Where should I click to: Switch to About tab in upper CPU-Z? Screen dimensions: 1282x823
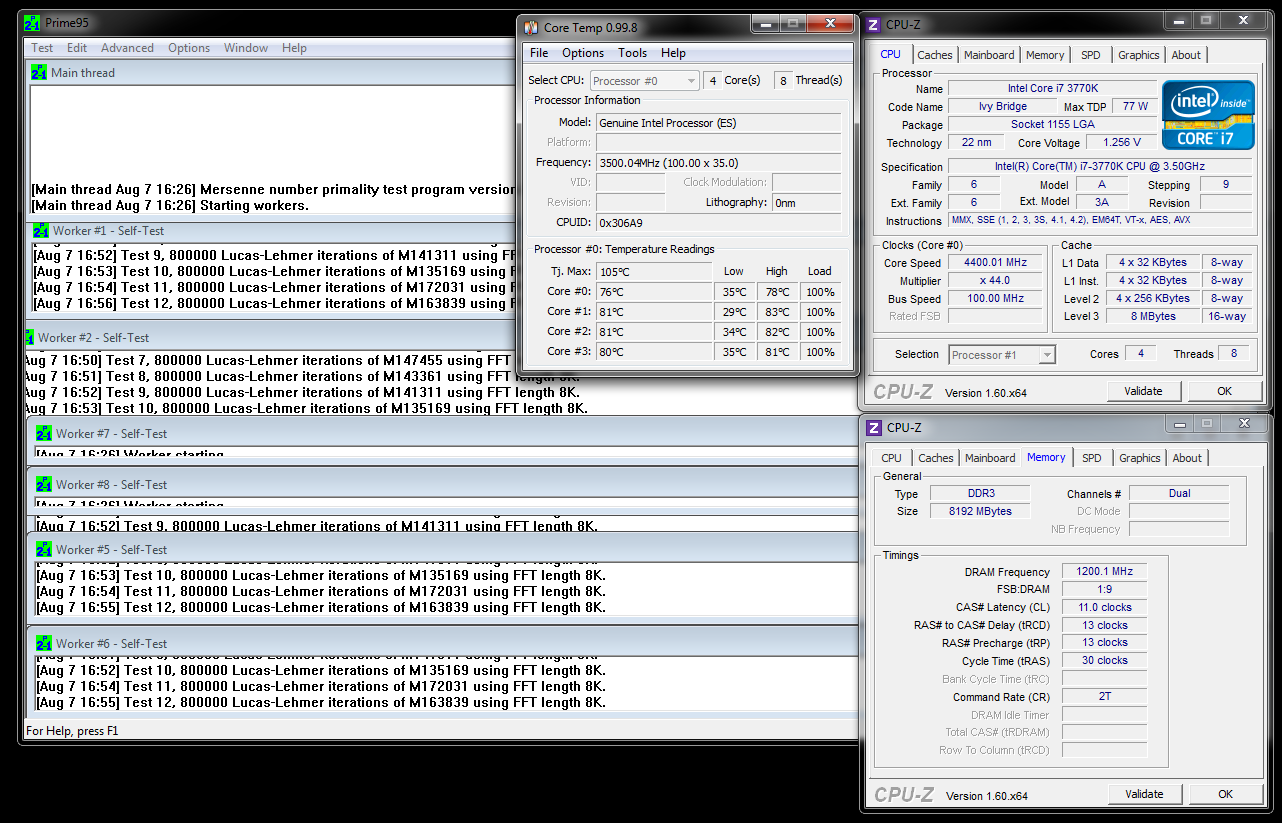tap(1186, 55)
